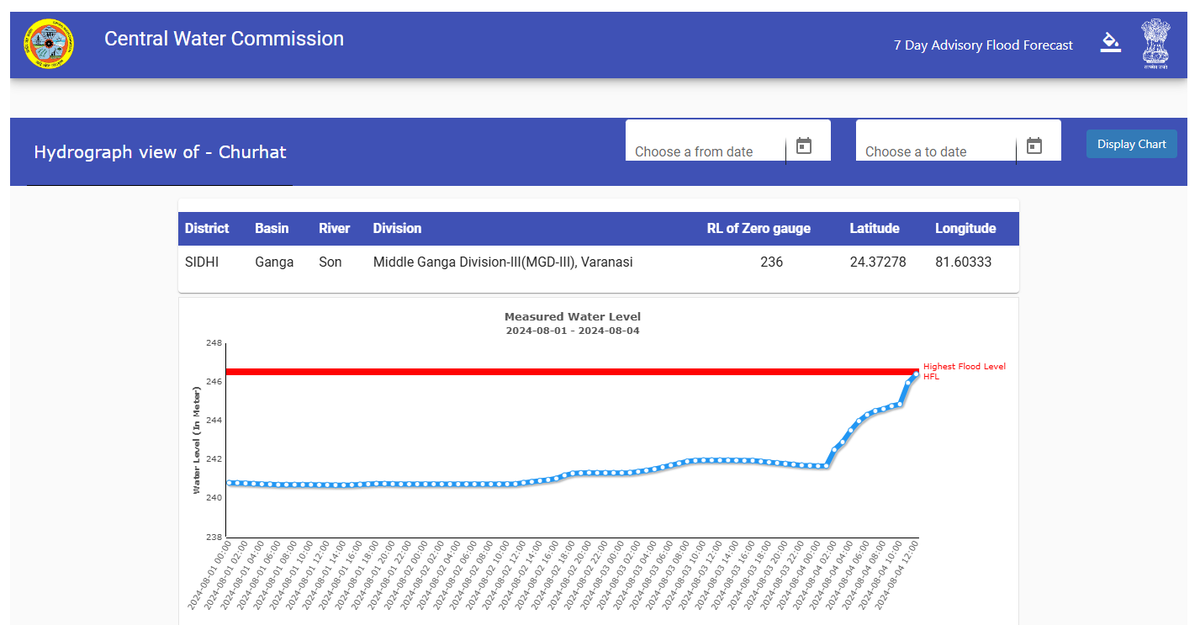Select the Hydrograph view of - Churhat heading

click(160, 152)
